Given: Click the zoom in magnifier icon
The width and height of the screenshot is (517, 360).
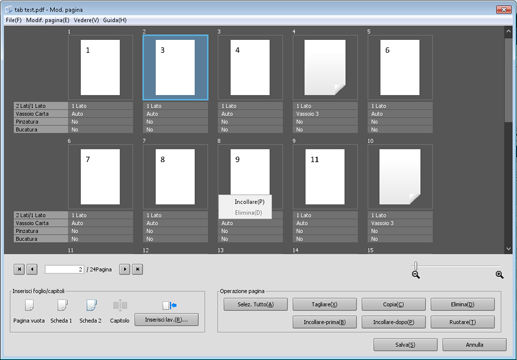Looking at the screenshot, I should coord(499,275).
